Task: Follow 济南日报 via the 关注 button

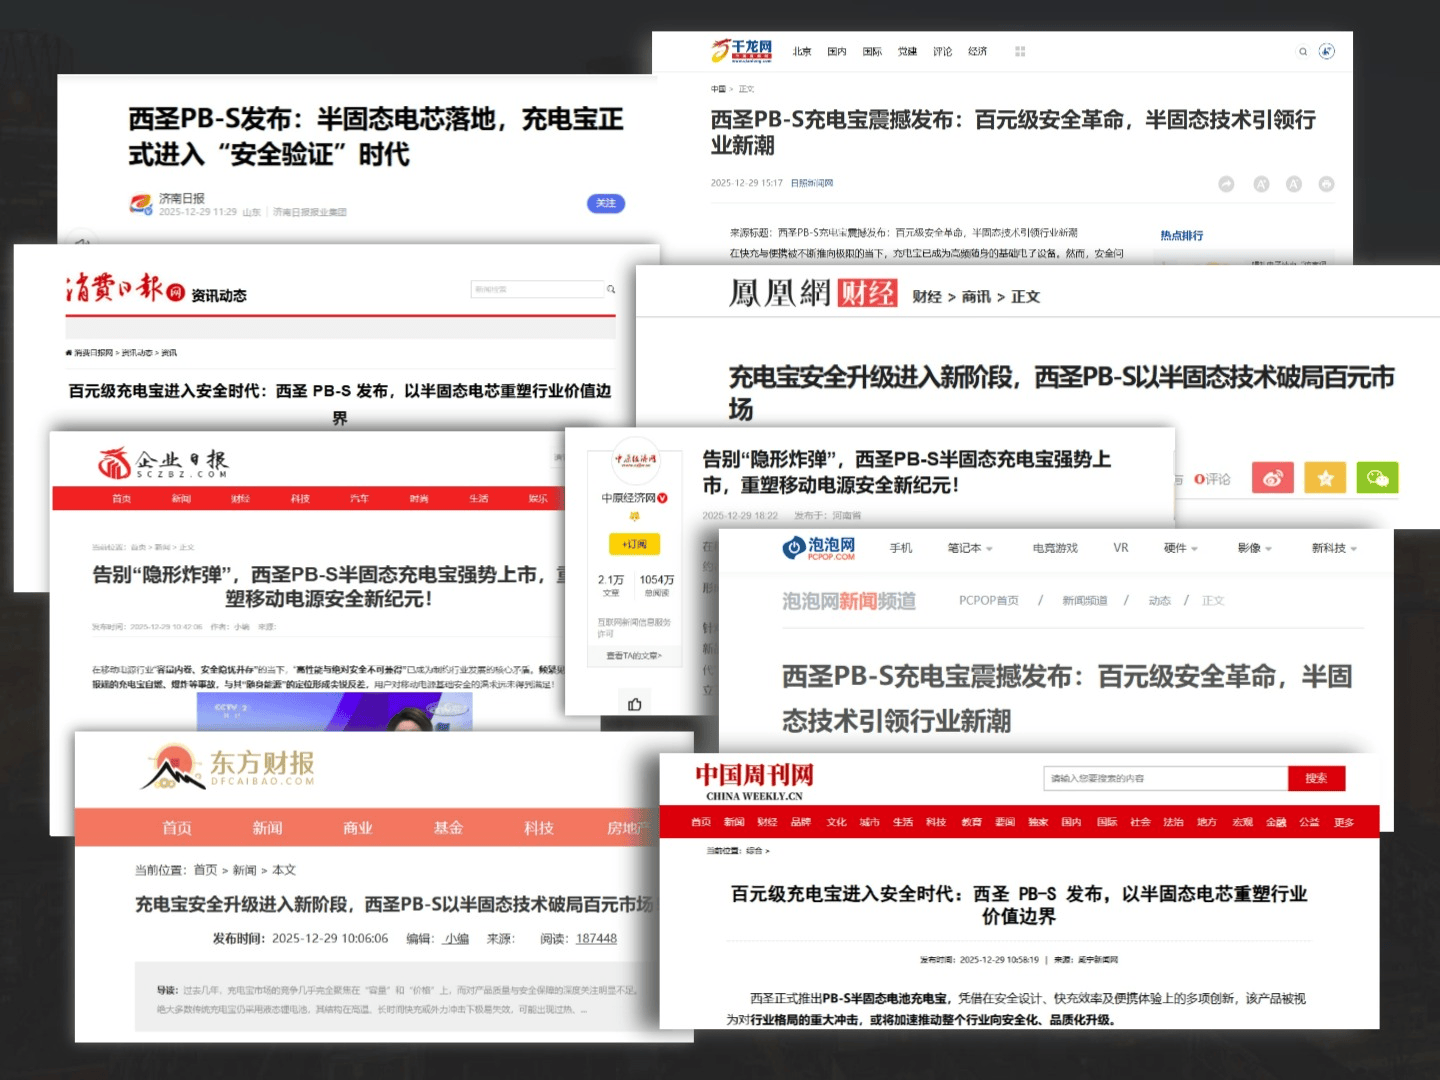Action: click(605, 203)
